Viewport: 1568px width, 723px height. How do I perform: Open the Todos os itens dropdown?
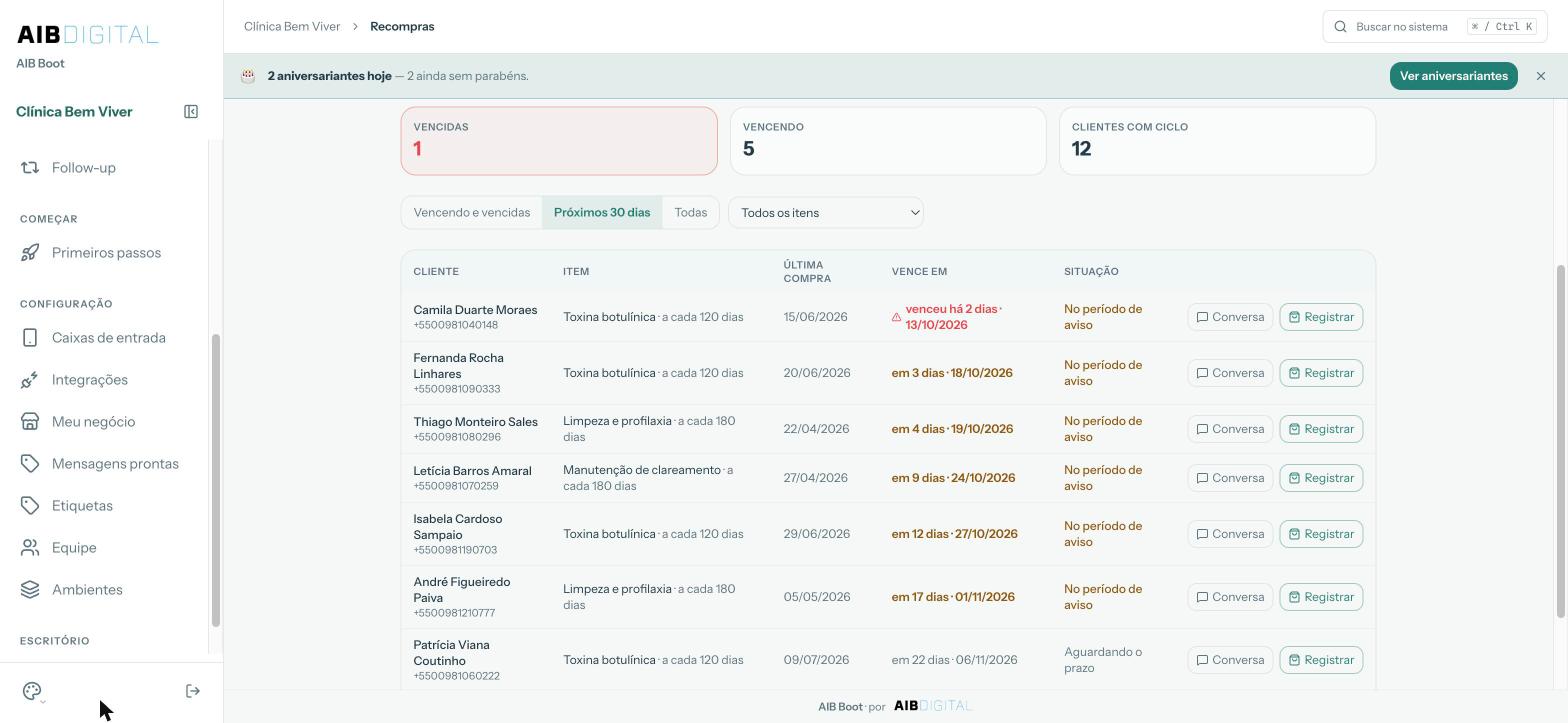tap(826, 213)
